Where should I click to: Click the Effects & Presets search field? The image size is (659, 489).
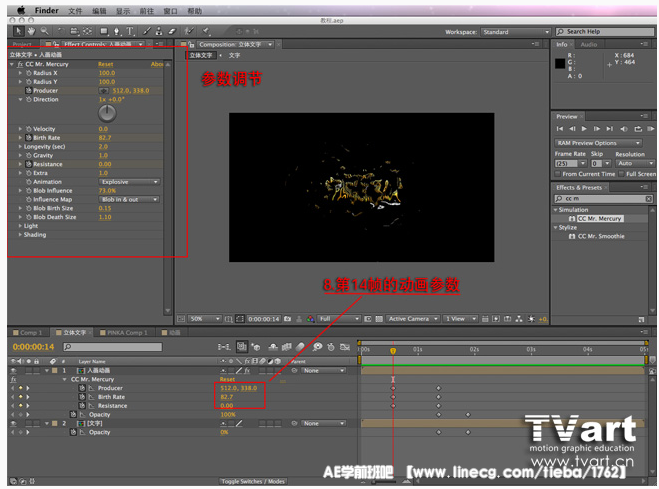click(603, 198)
